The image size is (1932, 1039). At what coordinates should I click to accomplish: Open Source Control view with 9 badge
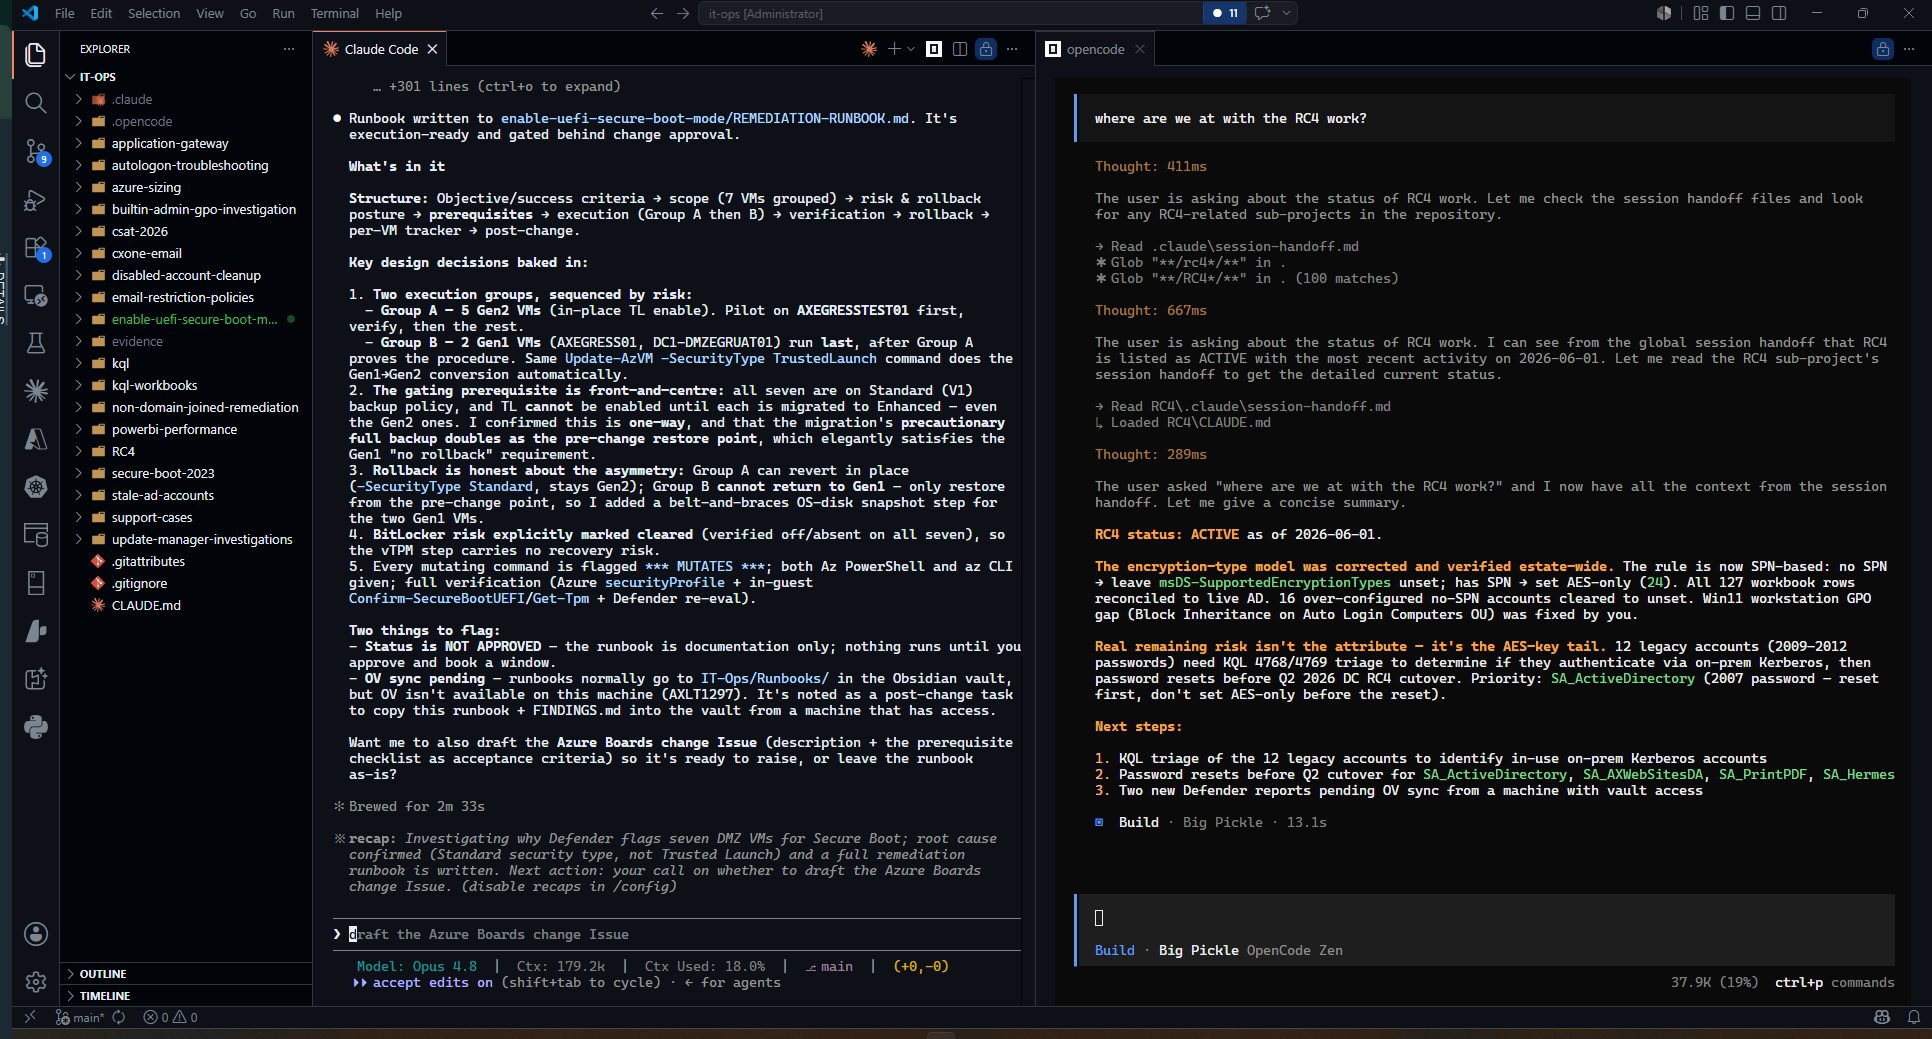[x=36, y=151]
